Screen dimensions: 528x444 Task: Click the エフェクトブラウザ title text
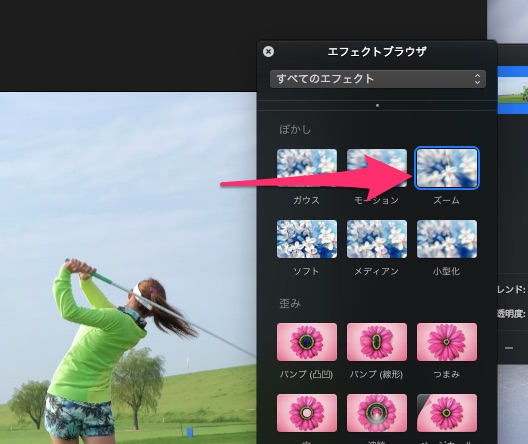point(377,52)
